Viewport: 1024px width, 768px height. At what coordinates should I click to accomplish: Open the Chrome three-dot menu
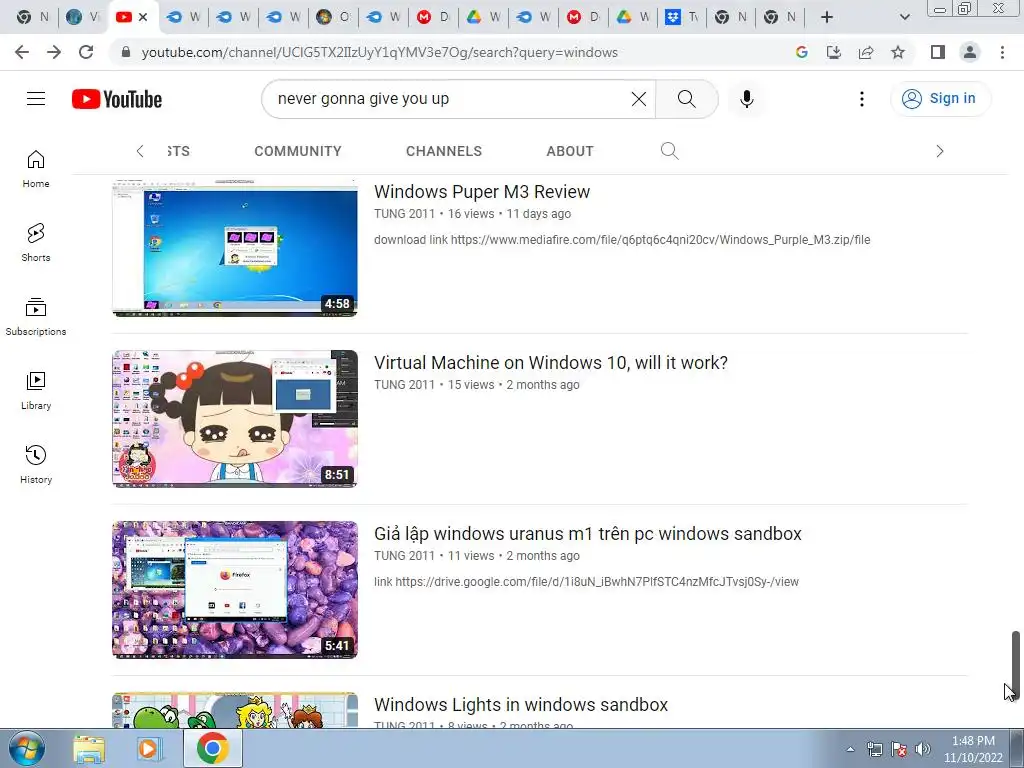pyautogui.click(x=1002, y=52)
